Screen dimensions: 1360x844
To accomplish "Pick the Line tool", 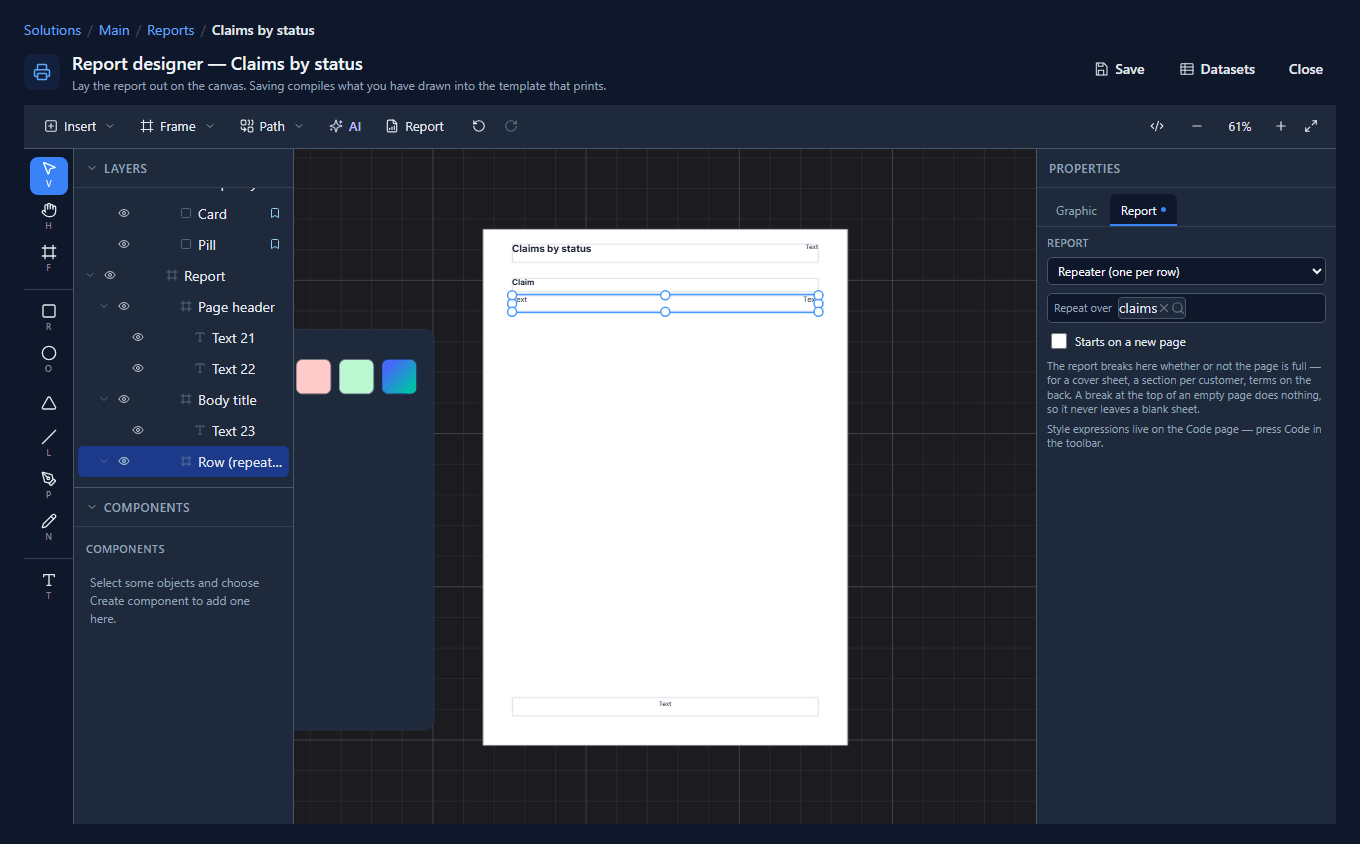I will click(x=49, y=442).
